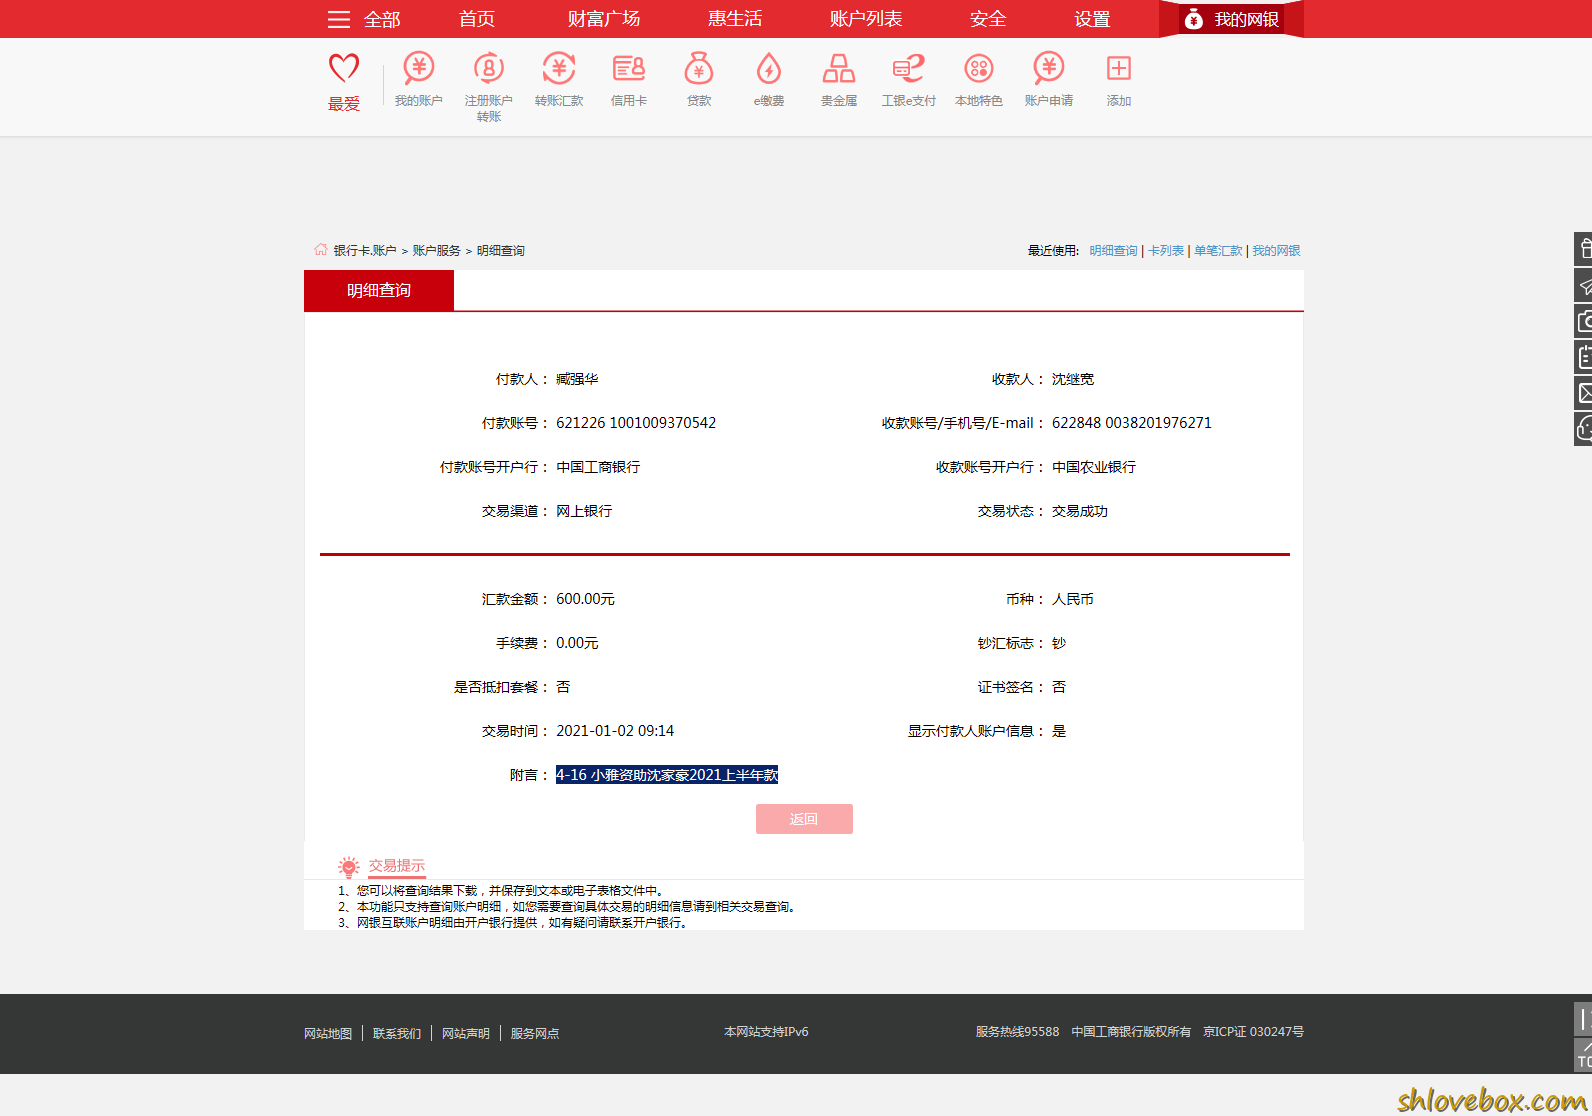Select the 我的网银 tab at top
The width and height of the screenshot is (1592, 1116).
(1231, 19)
